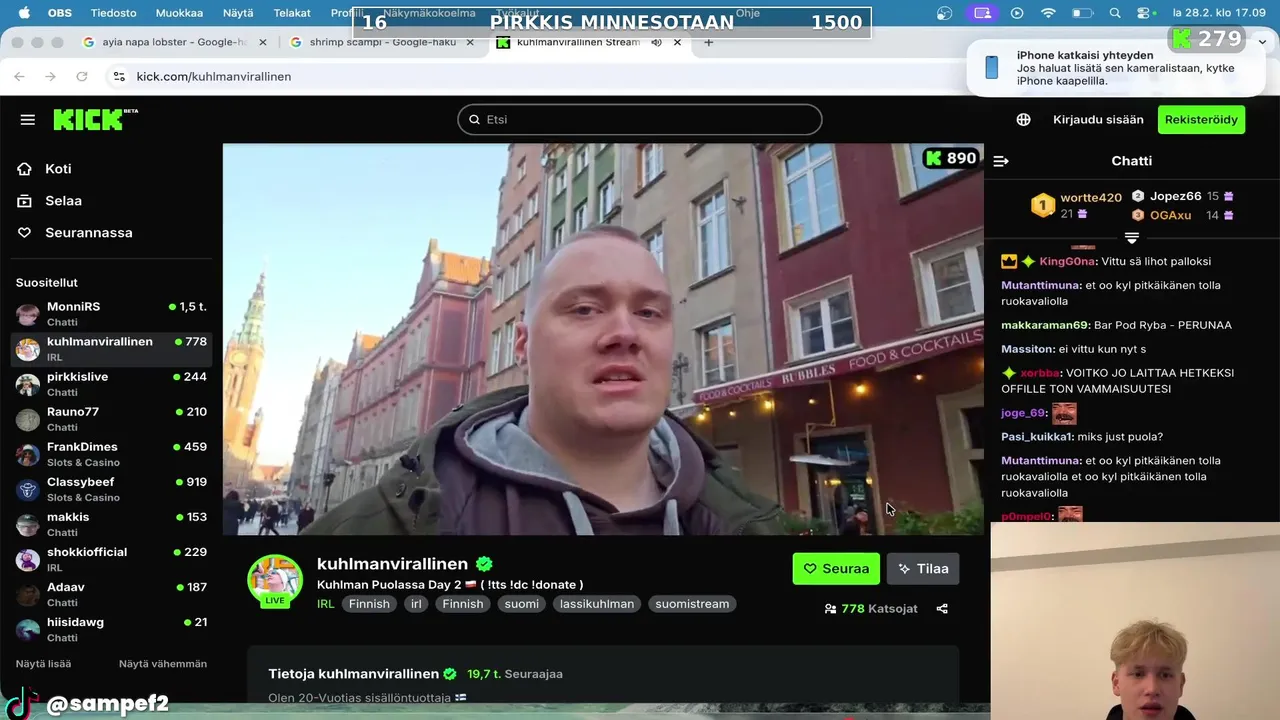Screen dimensions: 1280x720
Task: Click the Selaa browse icon
Action: click(25, 201)
